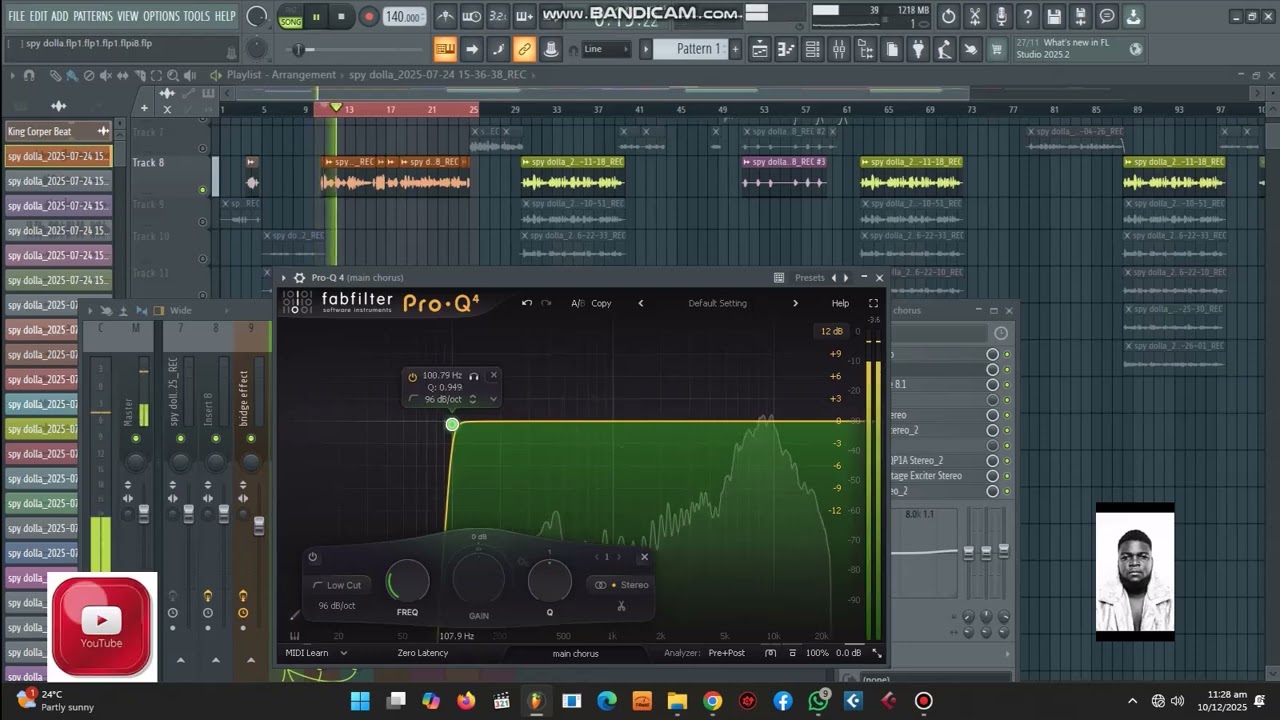1280x720 pixels.
Task: Adjust the Q knob
Action: tap(549, 581)
